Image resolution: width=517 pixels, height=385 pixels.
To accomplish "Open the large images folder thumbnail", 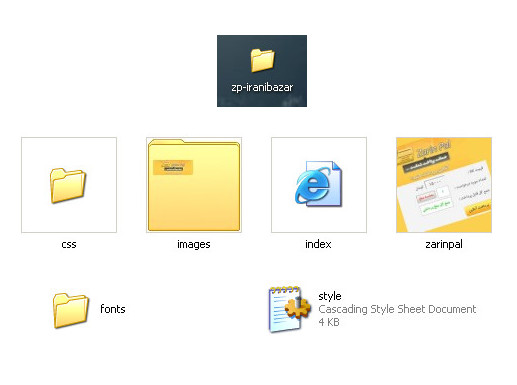I will (194, 185).
